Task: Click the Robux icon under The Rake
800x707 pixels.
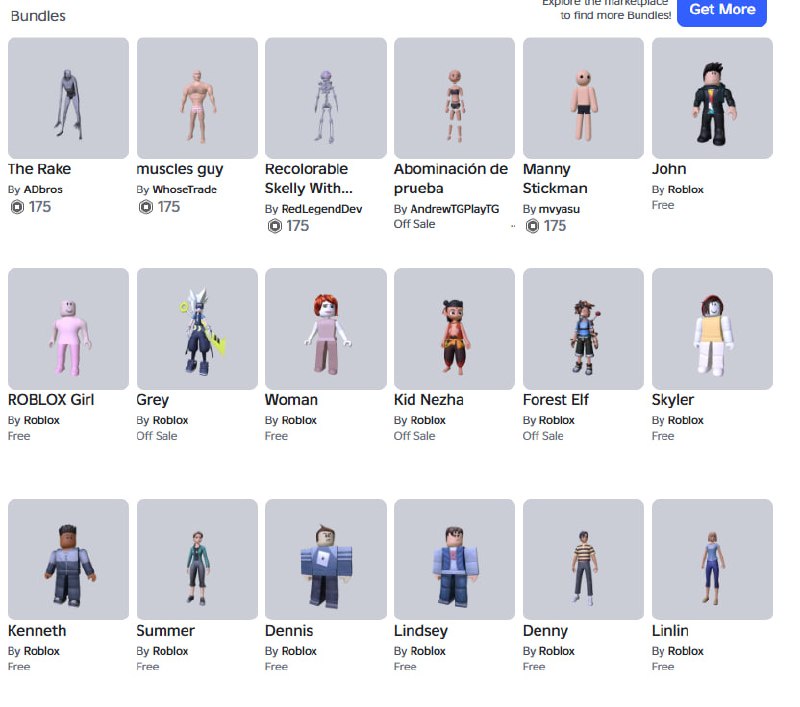Action: (17, 207)
